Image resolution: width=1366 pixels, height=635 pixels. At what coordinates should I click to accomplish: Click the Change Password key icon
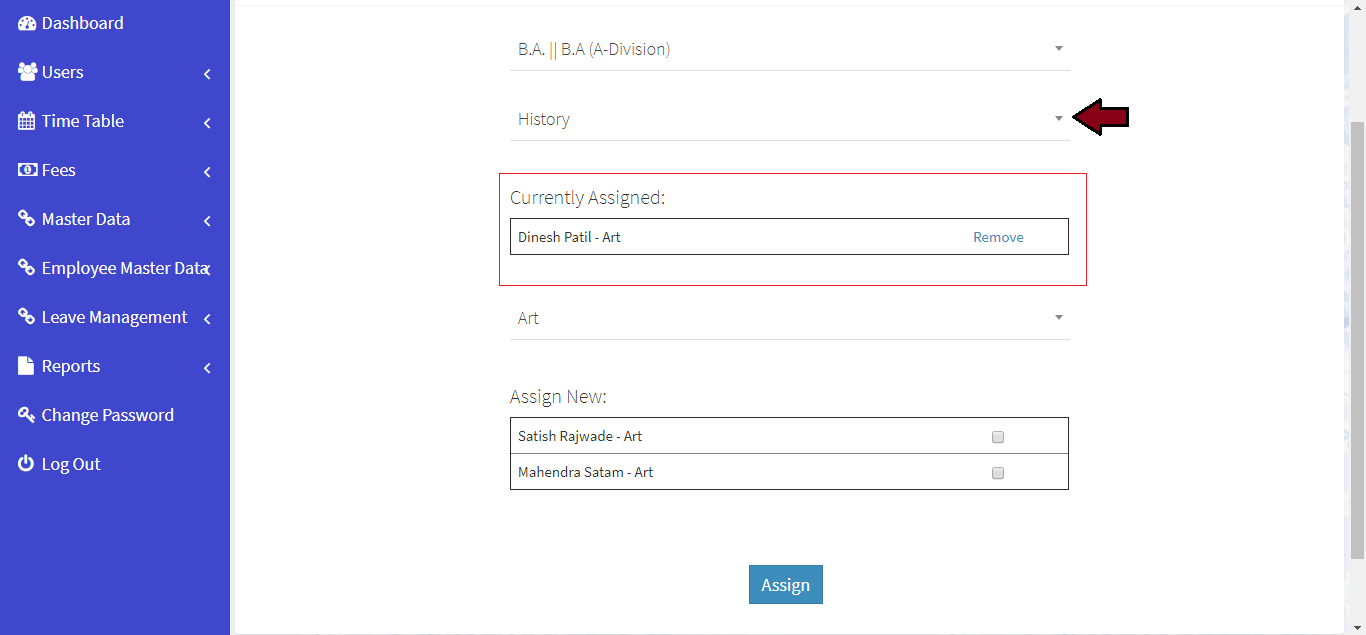(27, 415)
